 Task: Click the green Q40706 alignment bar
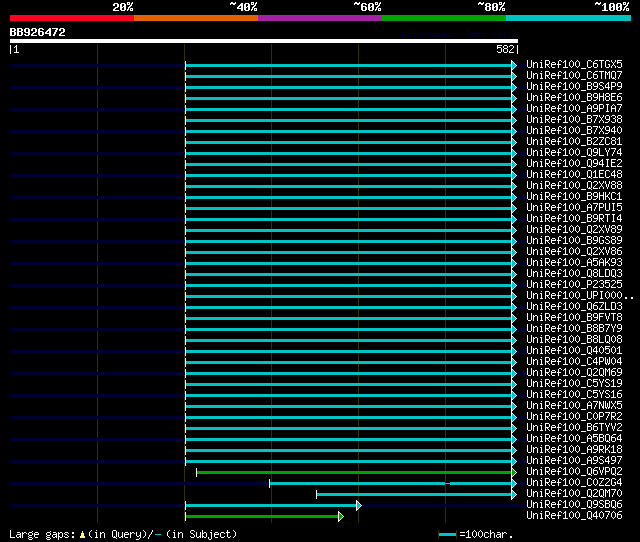[262, 517]
